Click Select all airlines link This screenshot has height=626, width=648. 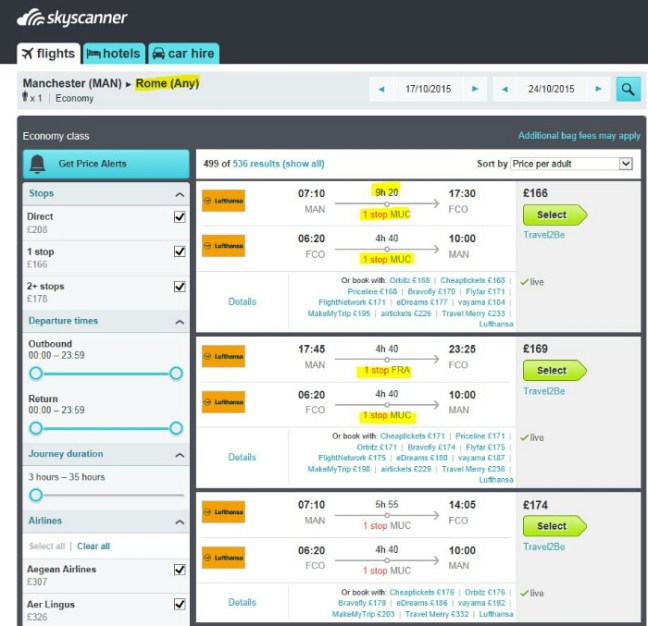click(47, 546)
